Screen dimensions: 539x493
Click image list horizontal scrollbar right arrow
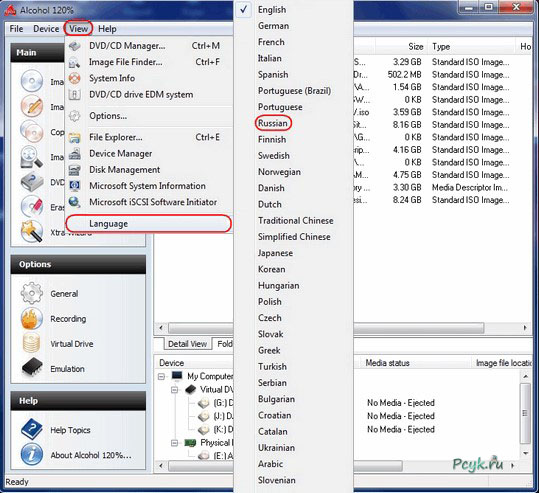(x=525, y=328)
